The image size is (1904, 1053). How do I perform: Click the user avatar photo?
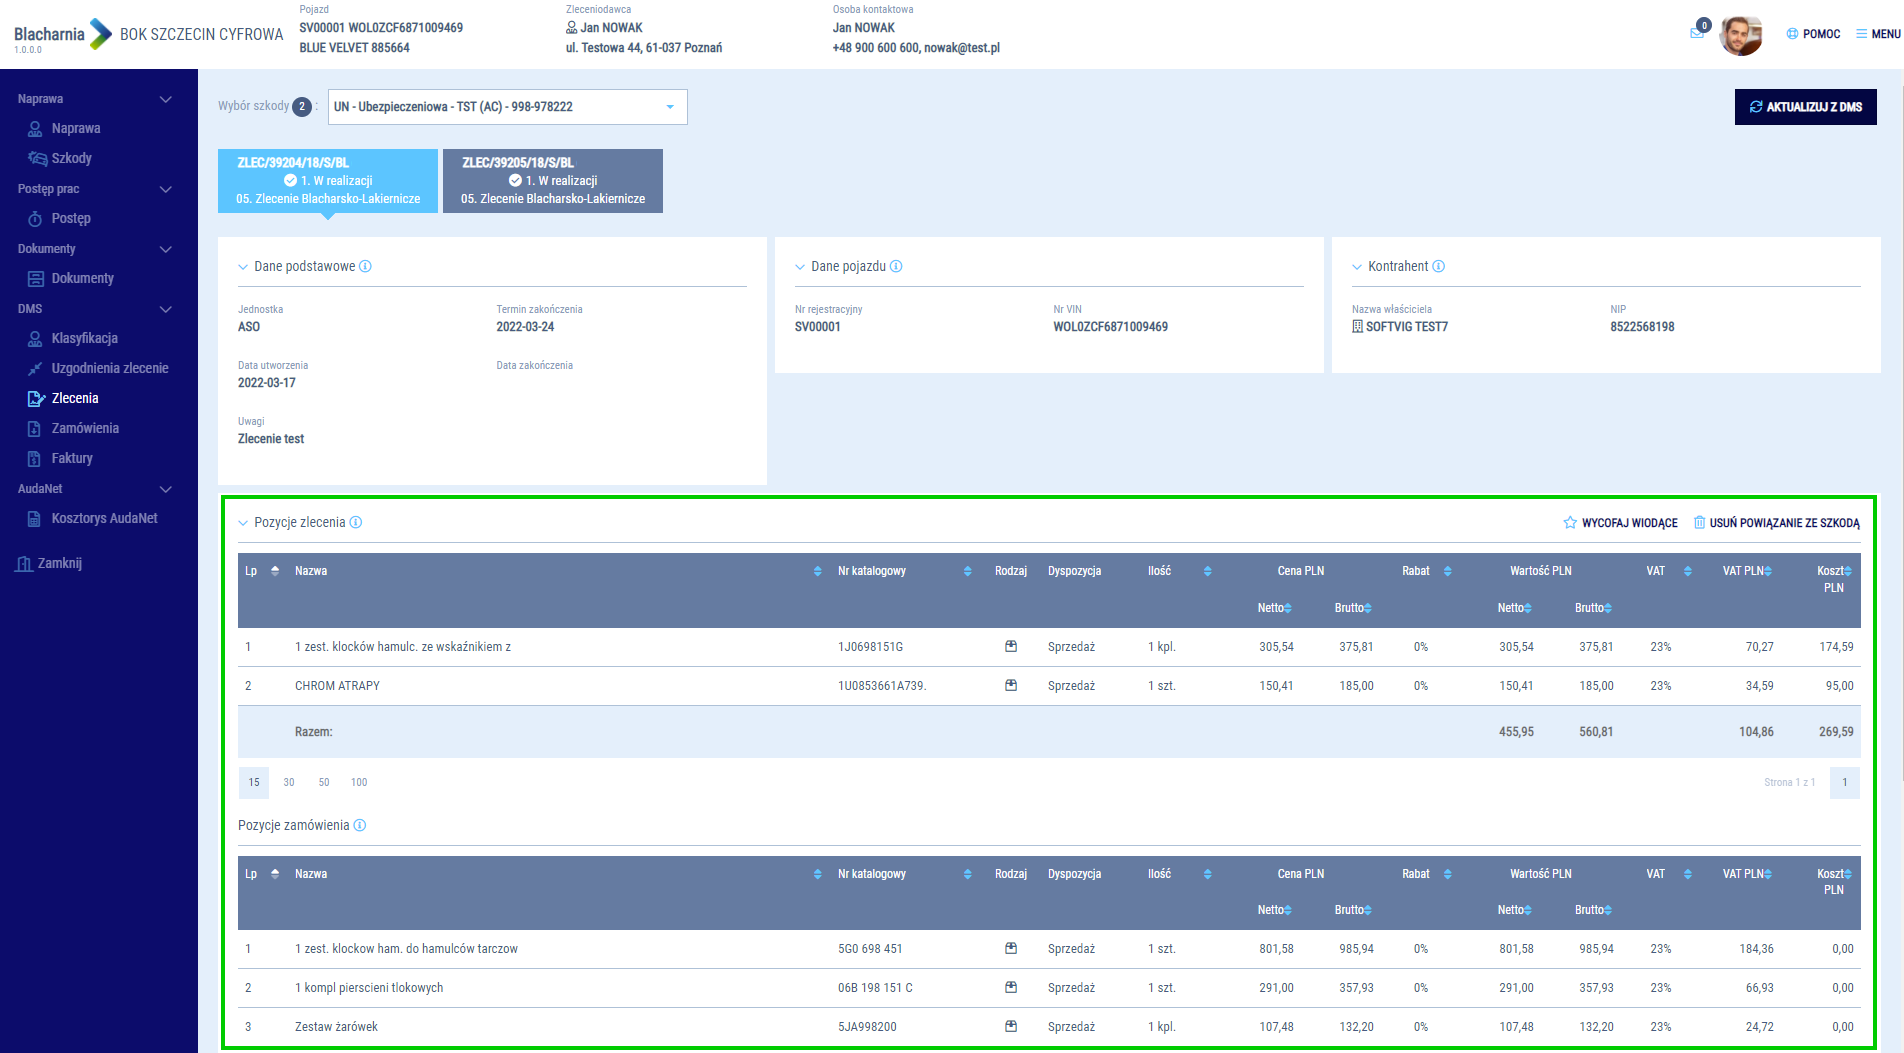click(x=1740, y=35)
